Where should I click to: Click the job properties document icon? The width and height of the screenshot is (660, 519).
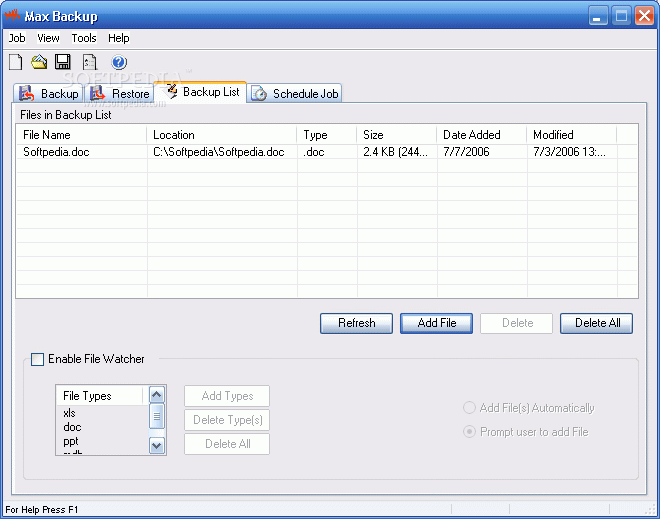pos(90,62)
